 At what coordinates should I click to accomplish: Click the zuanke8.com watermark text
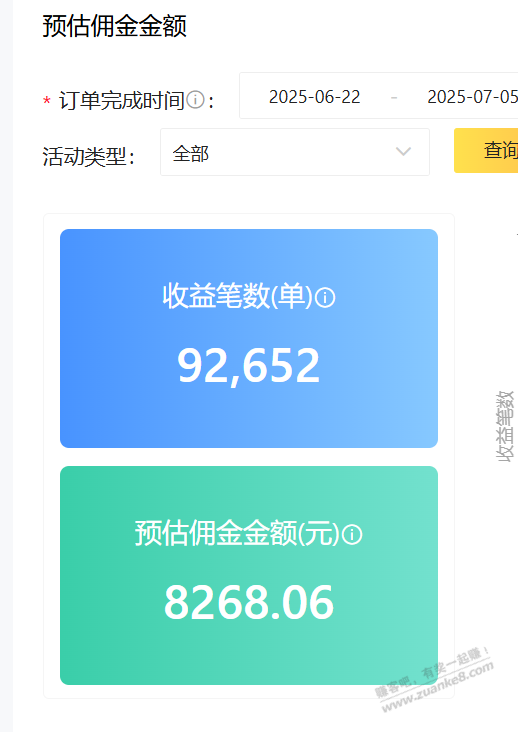click(438, 687)
